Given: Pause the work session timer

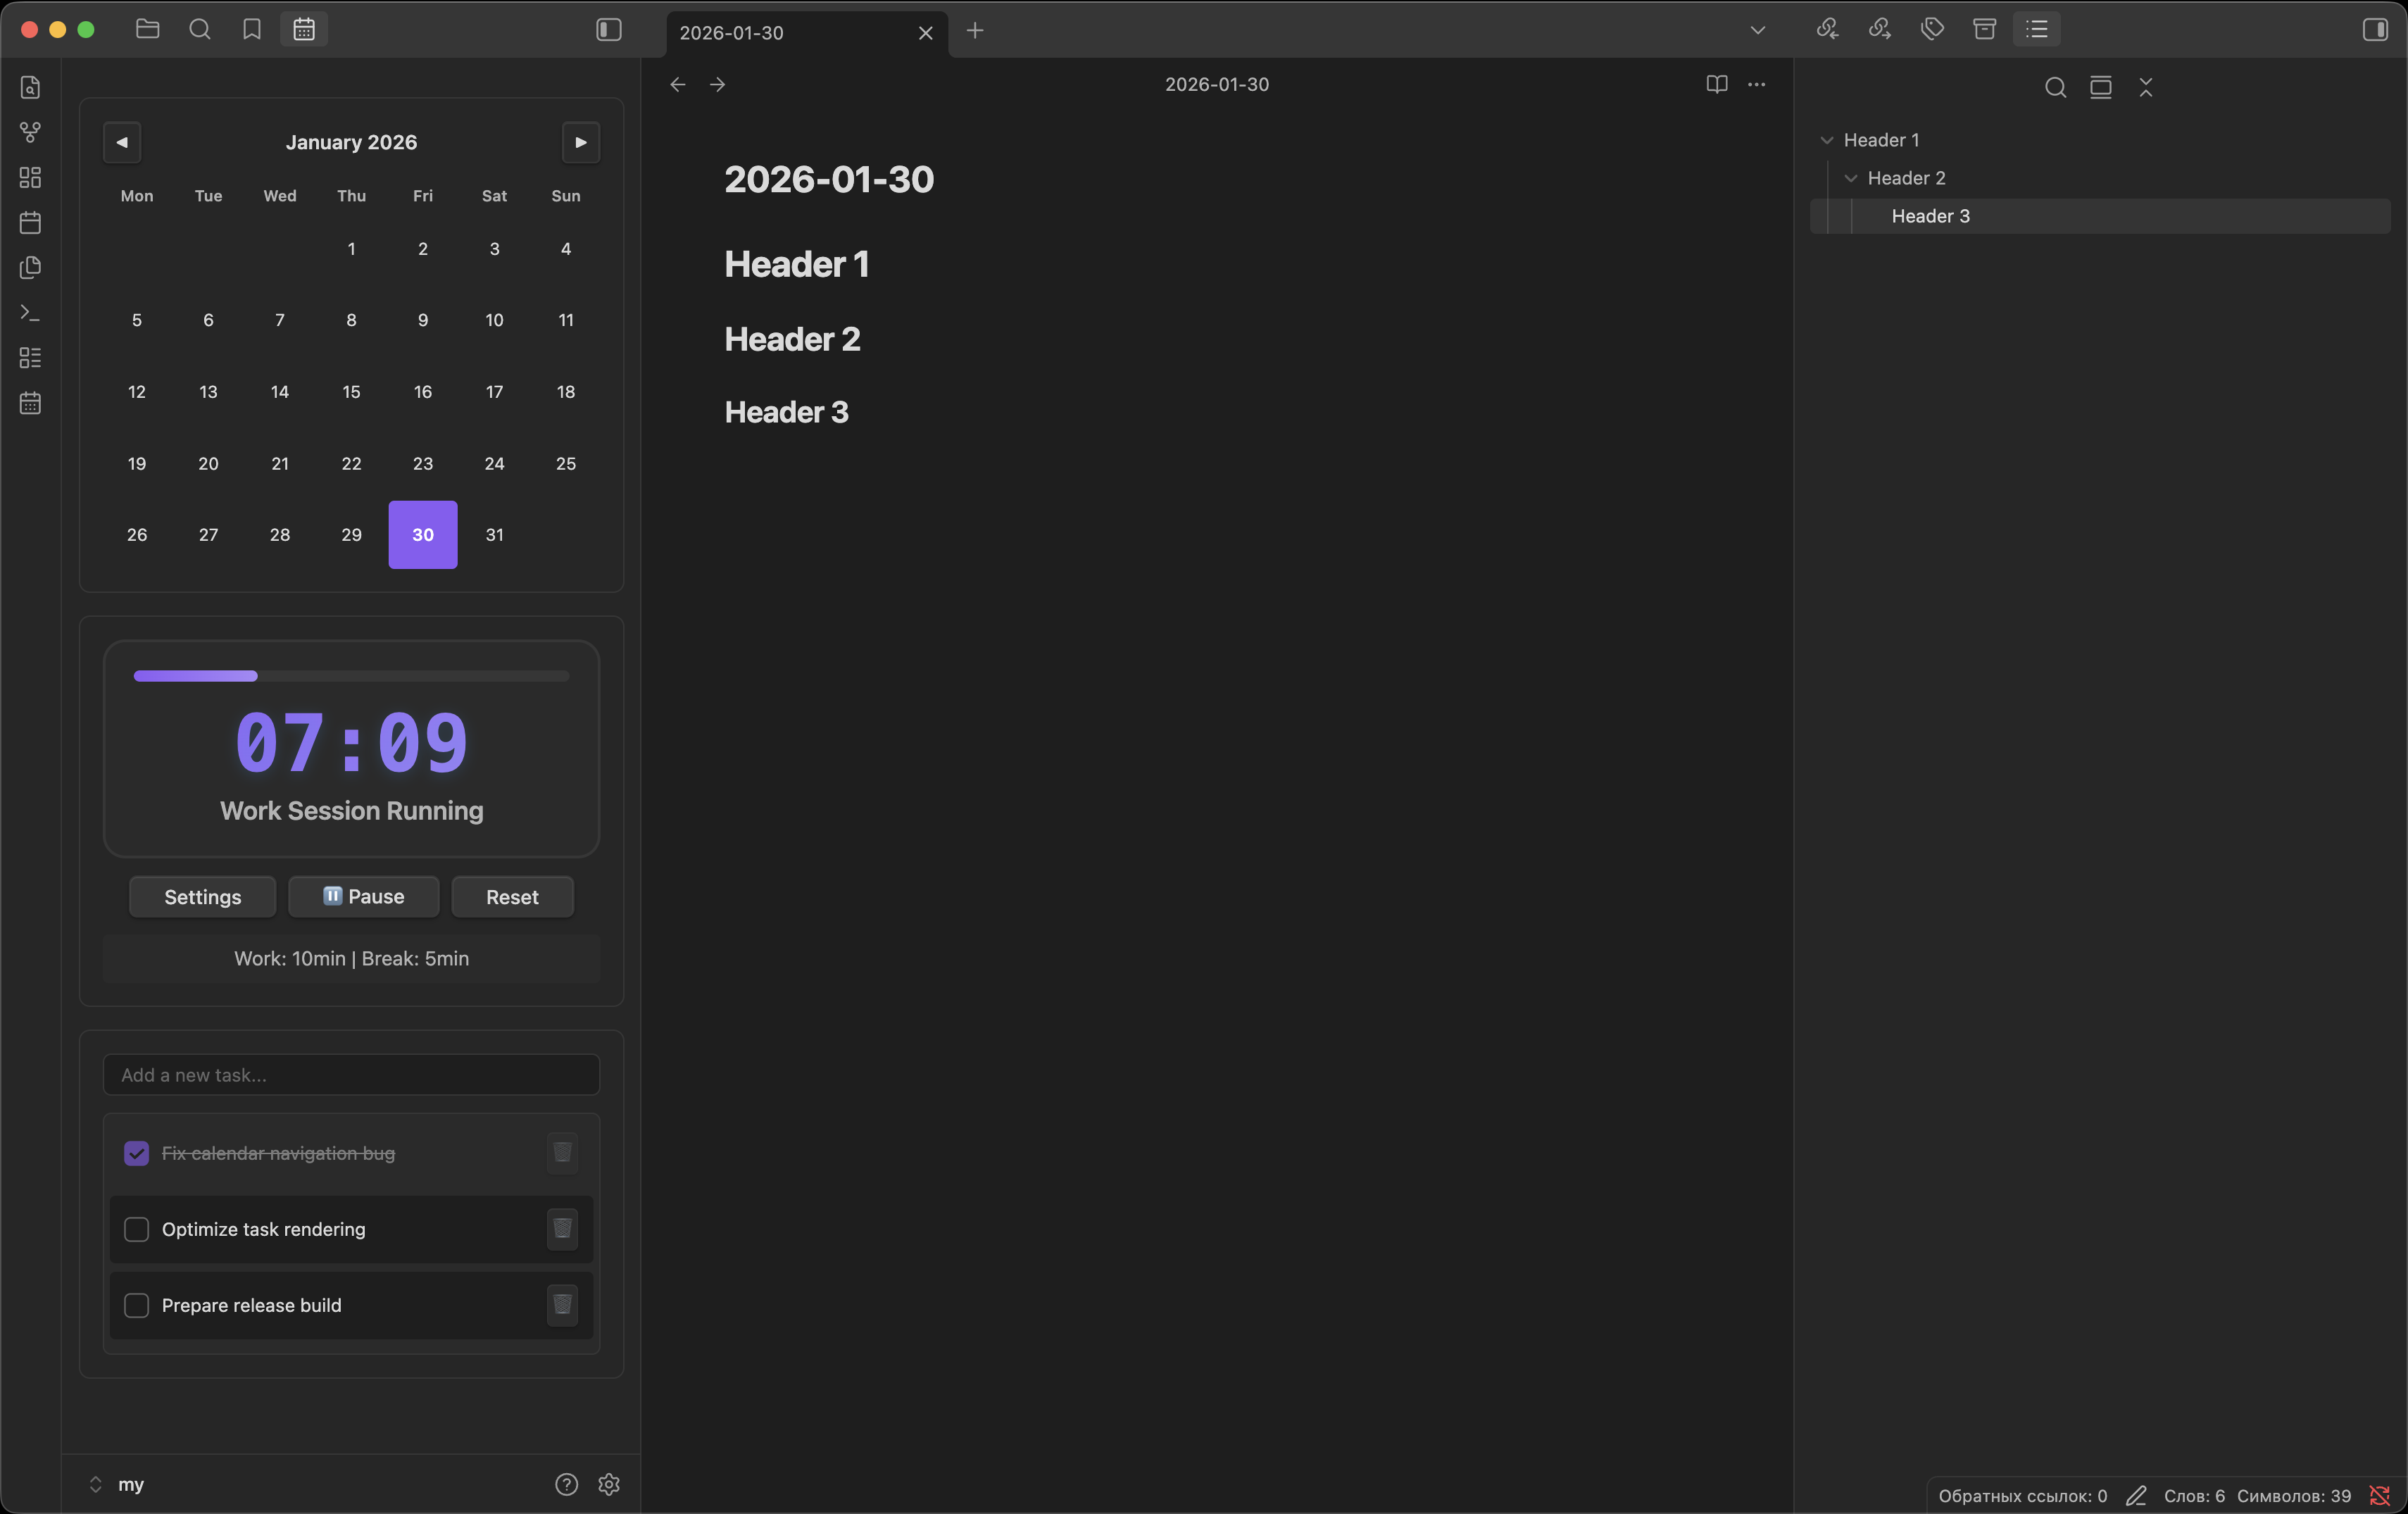Looking at the screenshot, I should click(363, 897).
